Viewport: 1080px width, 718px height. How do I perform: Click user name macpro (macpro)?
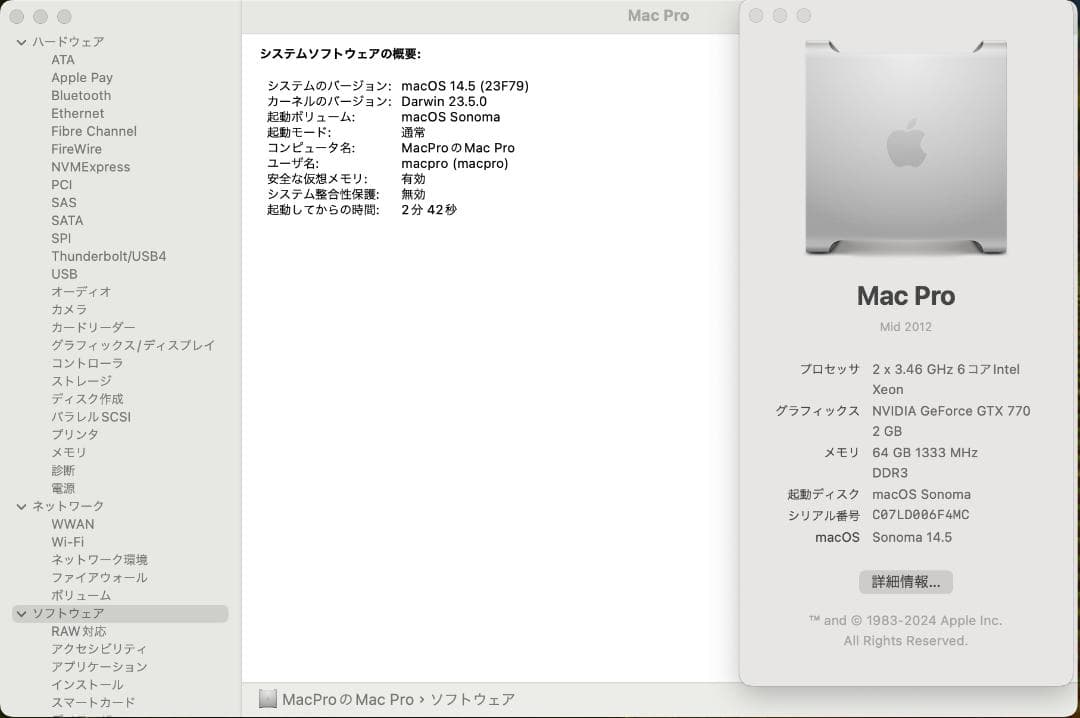tap(455, 164)
